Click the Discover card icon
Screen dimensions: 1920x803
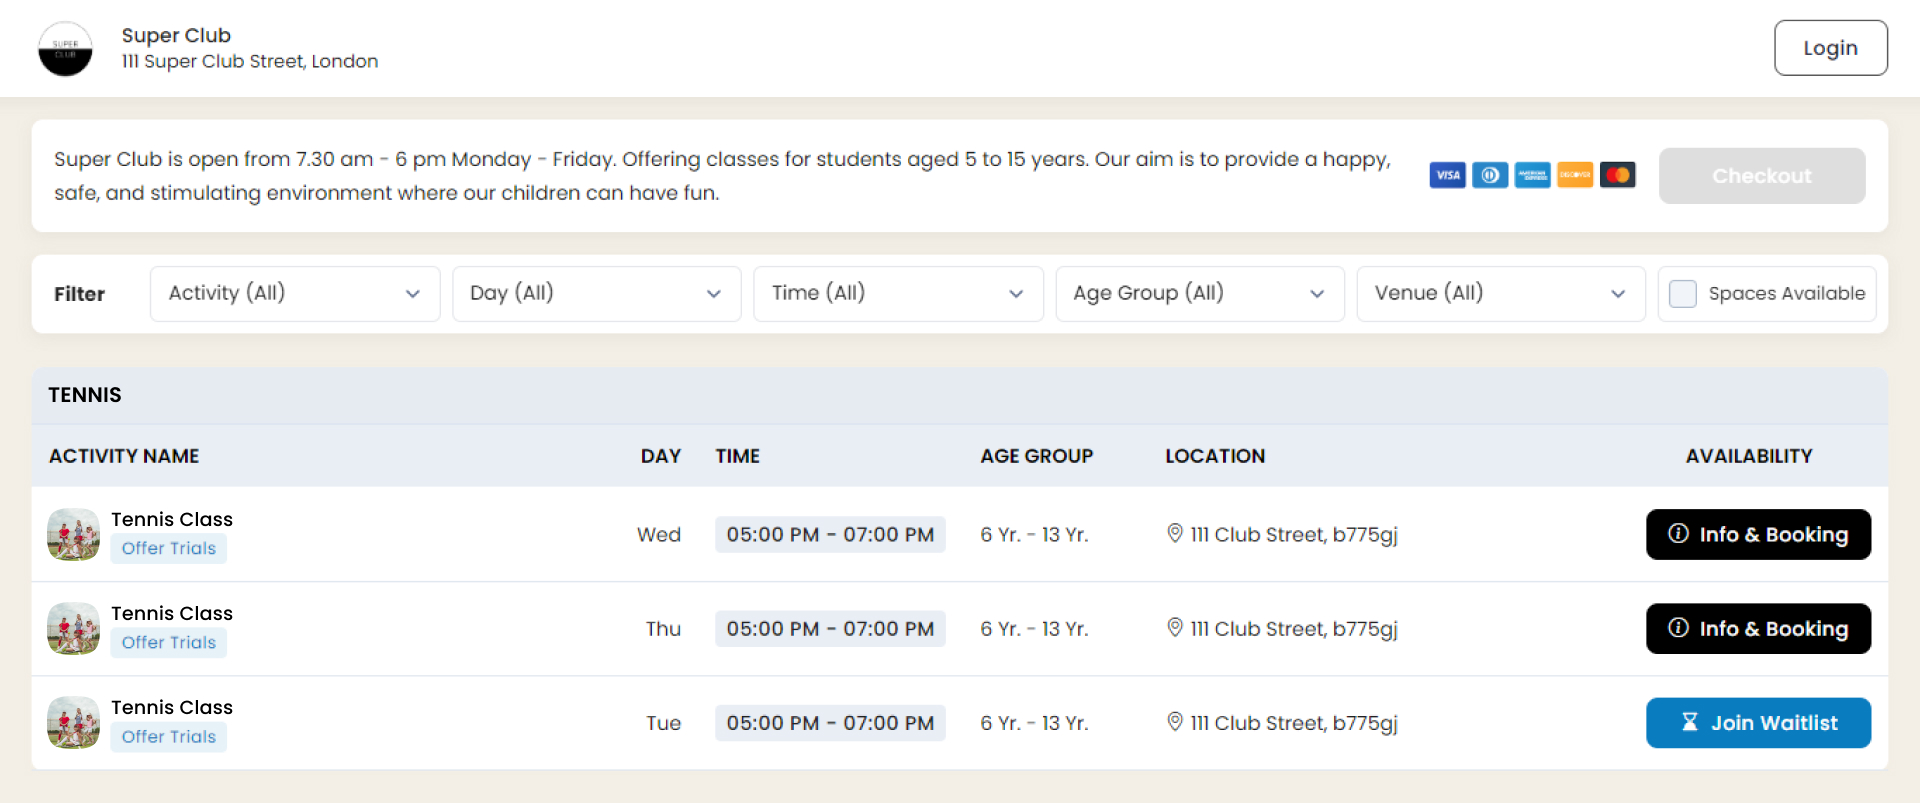[1575, 175]
